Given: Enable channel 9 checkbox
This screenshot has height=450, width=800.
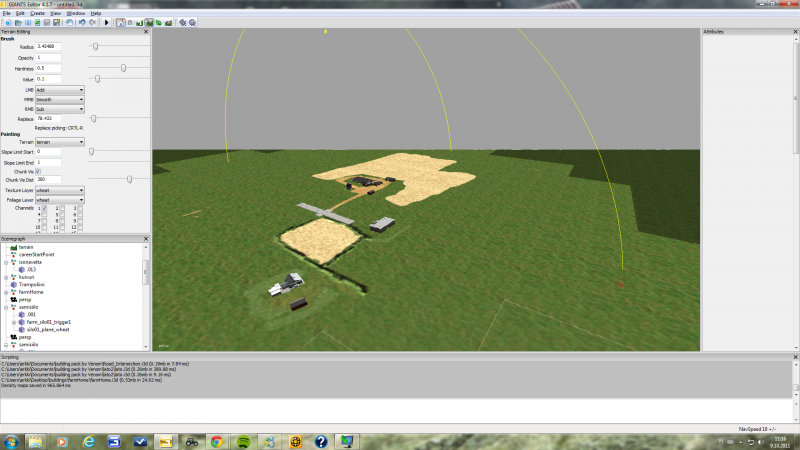Looking at the screenshot, I should (x=80, y=221).
